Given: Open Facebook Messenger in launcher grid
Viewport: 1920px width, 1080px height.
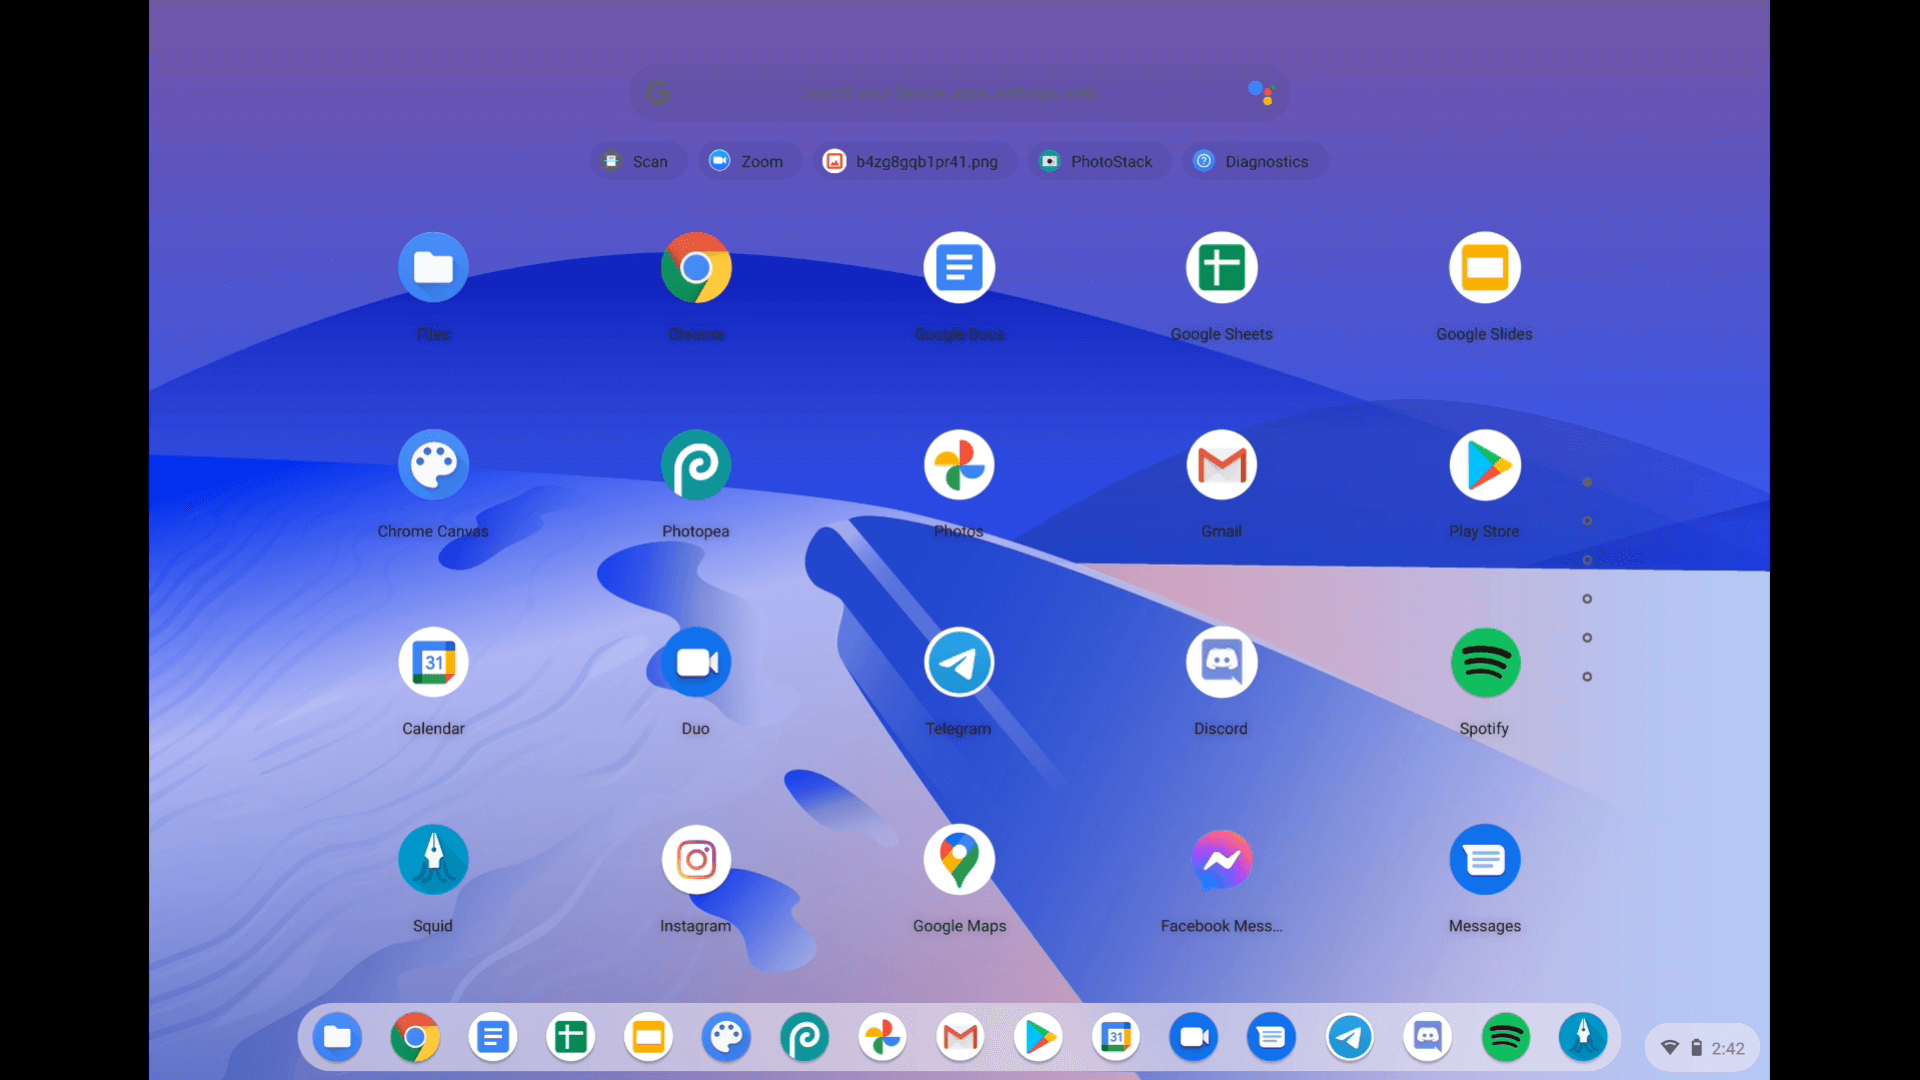Looking at the screenshot, I should click(x=1222, y=859).
